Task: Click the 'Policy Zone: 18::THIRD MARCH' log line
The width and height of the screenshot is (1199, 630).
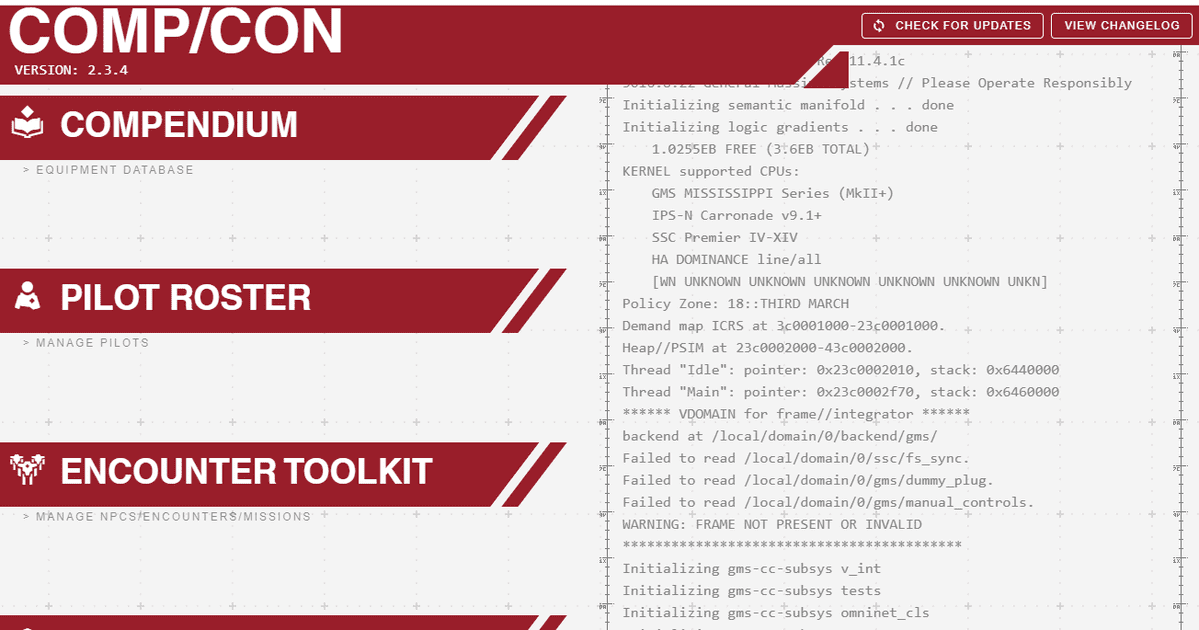Action: 735,303
